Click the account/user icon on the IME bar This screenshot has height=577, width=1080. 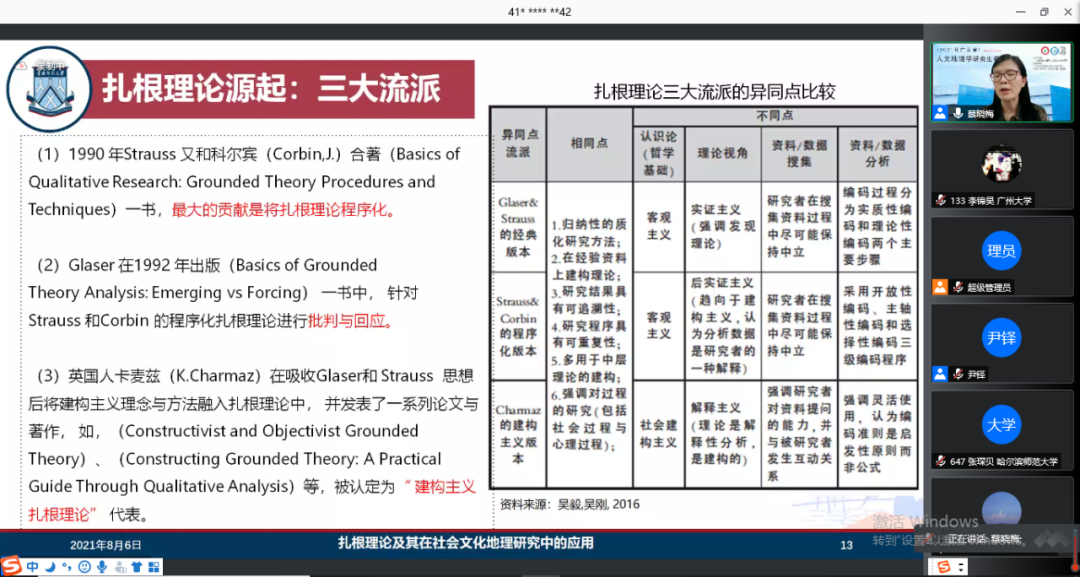click(x=120, y=567)
